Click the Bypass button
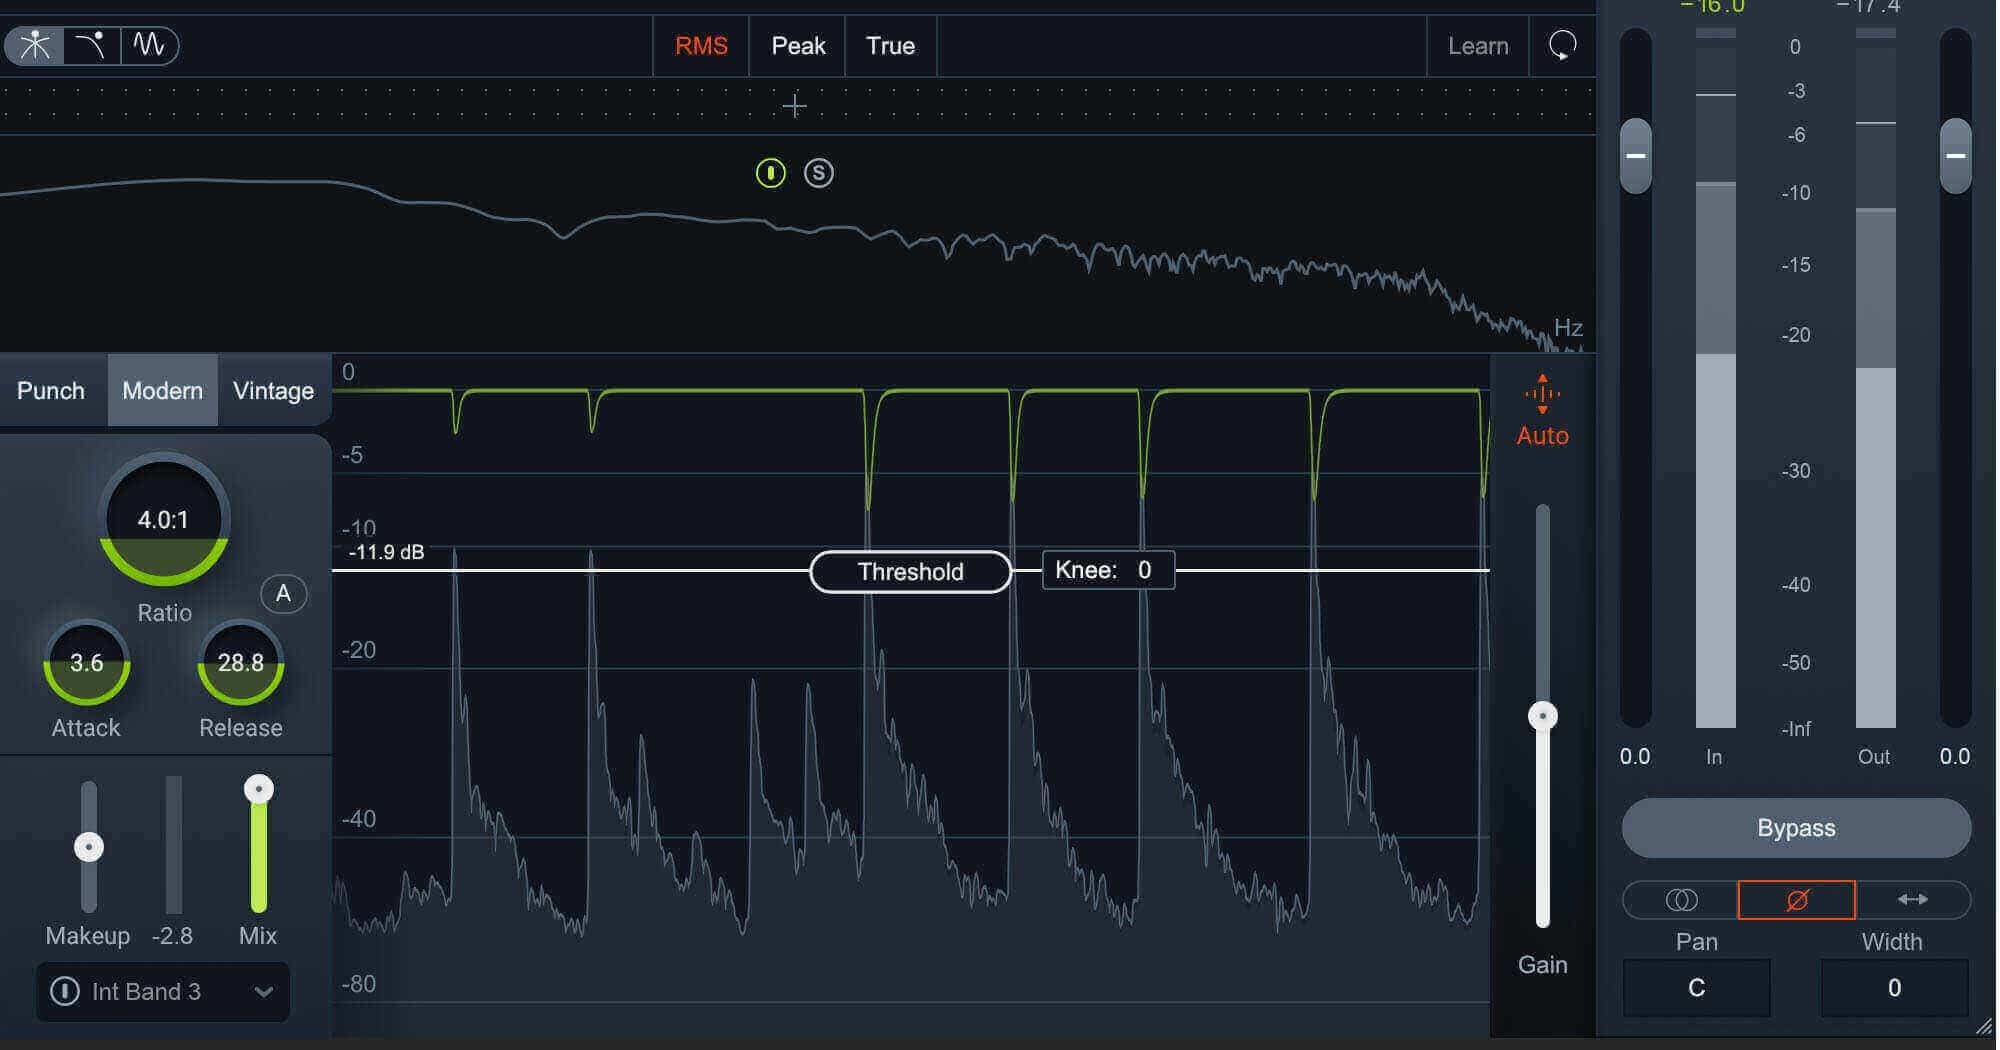Image resolution: width=2000 pixels, height=1050 pixels. click(1796, 828)
